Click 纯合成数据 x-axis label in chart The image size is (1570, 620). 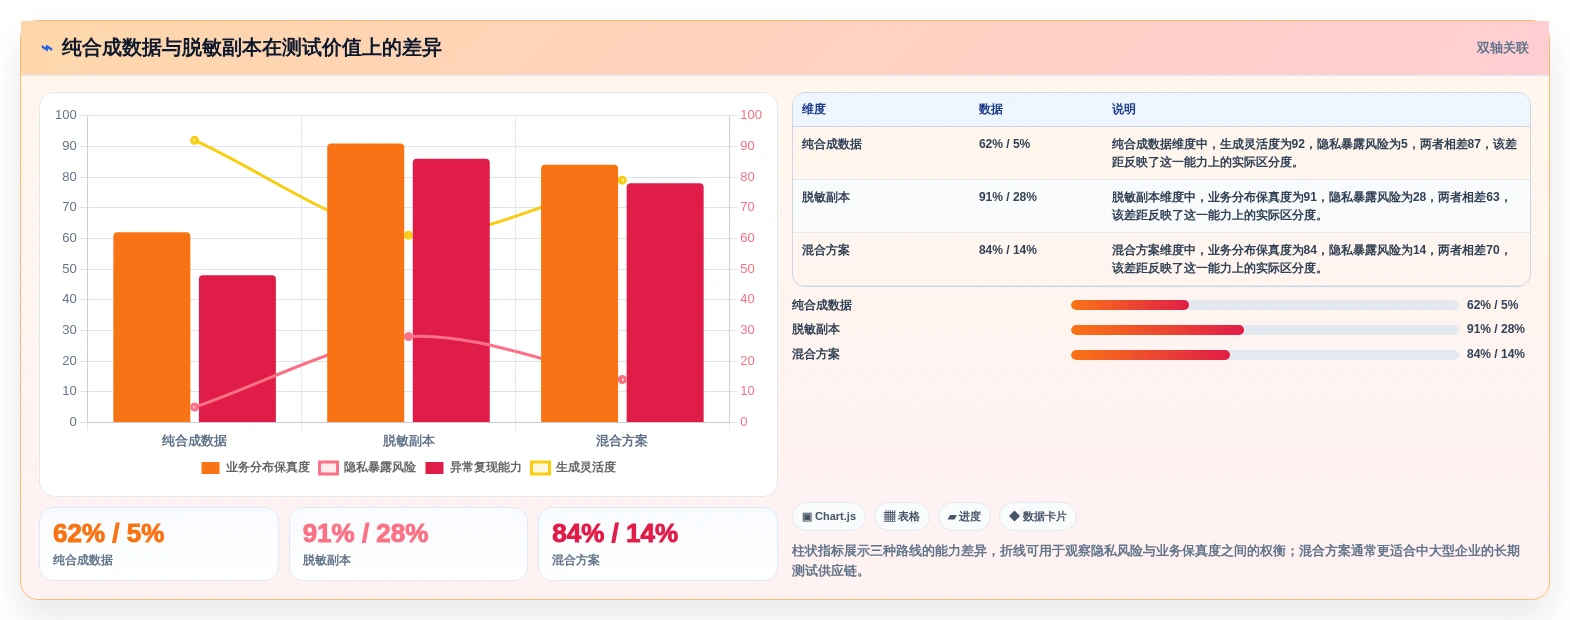(x=194, y=441)
